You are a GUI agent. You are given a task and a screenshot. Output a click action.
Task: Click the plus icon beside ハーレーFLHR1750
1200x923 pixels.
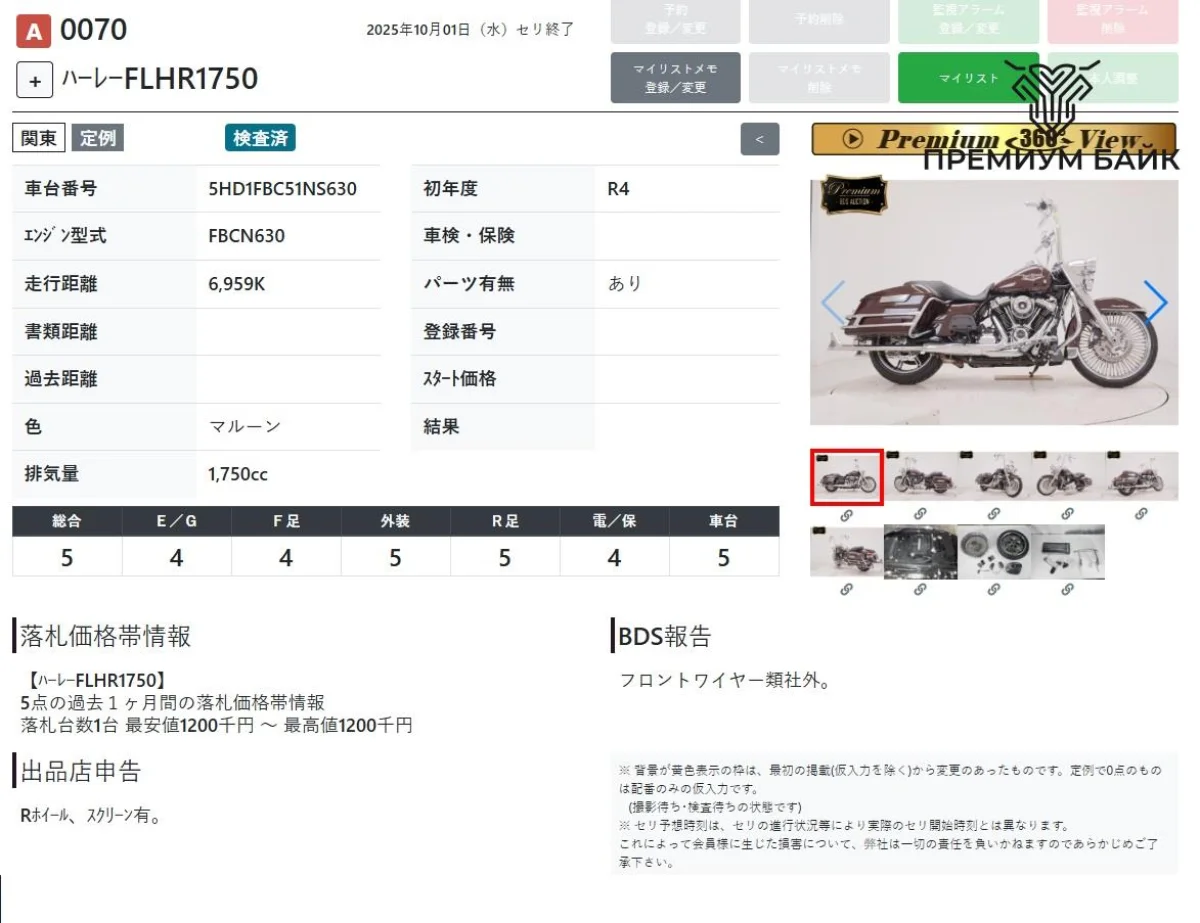34,80
